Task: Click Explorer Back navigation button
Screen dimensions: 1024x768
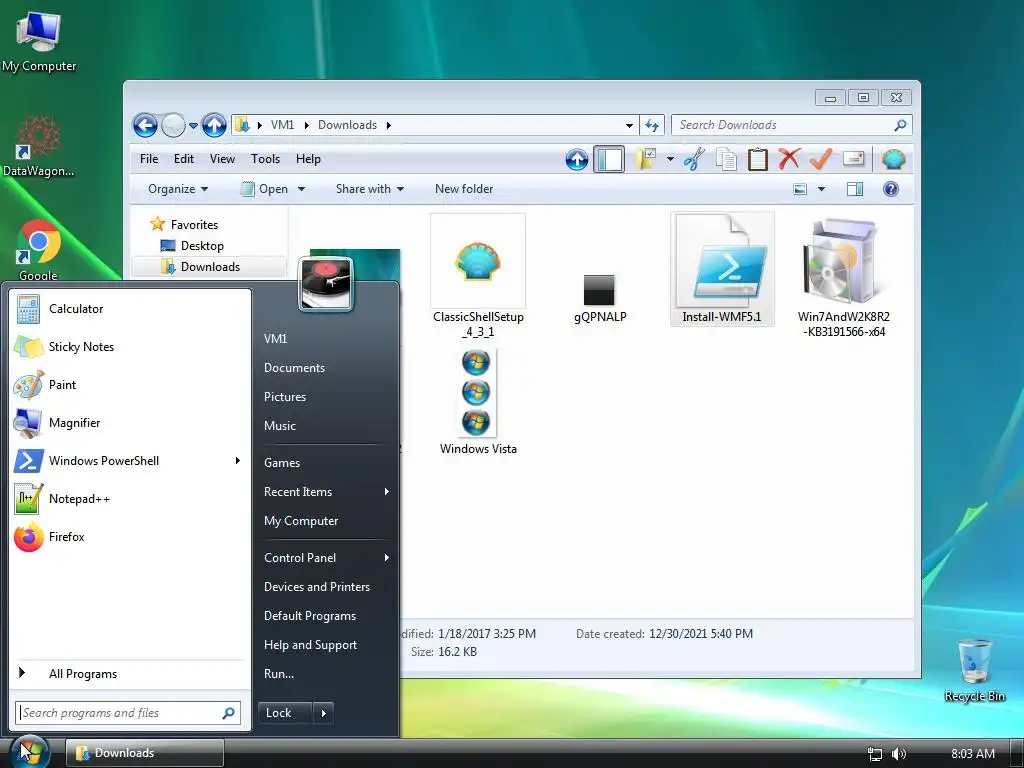Action: coord(145,125)
